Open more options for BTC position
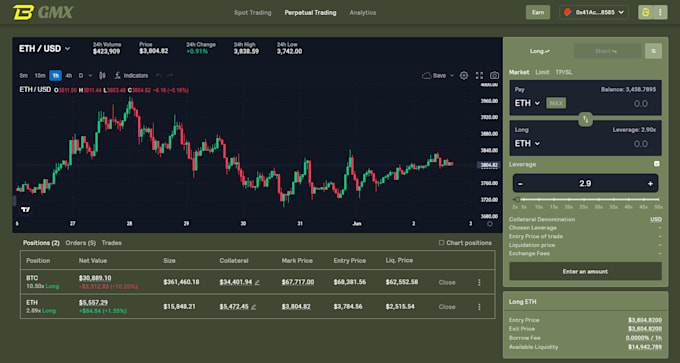Viewport: 680px width, 363px height. coord(479,282)
